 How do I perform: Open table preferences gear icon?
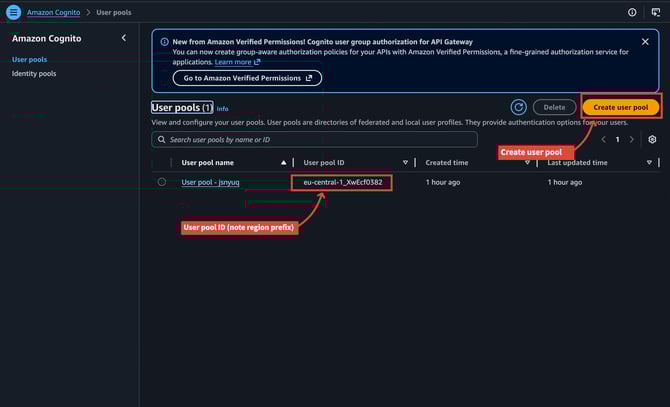point(652,140)
